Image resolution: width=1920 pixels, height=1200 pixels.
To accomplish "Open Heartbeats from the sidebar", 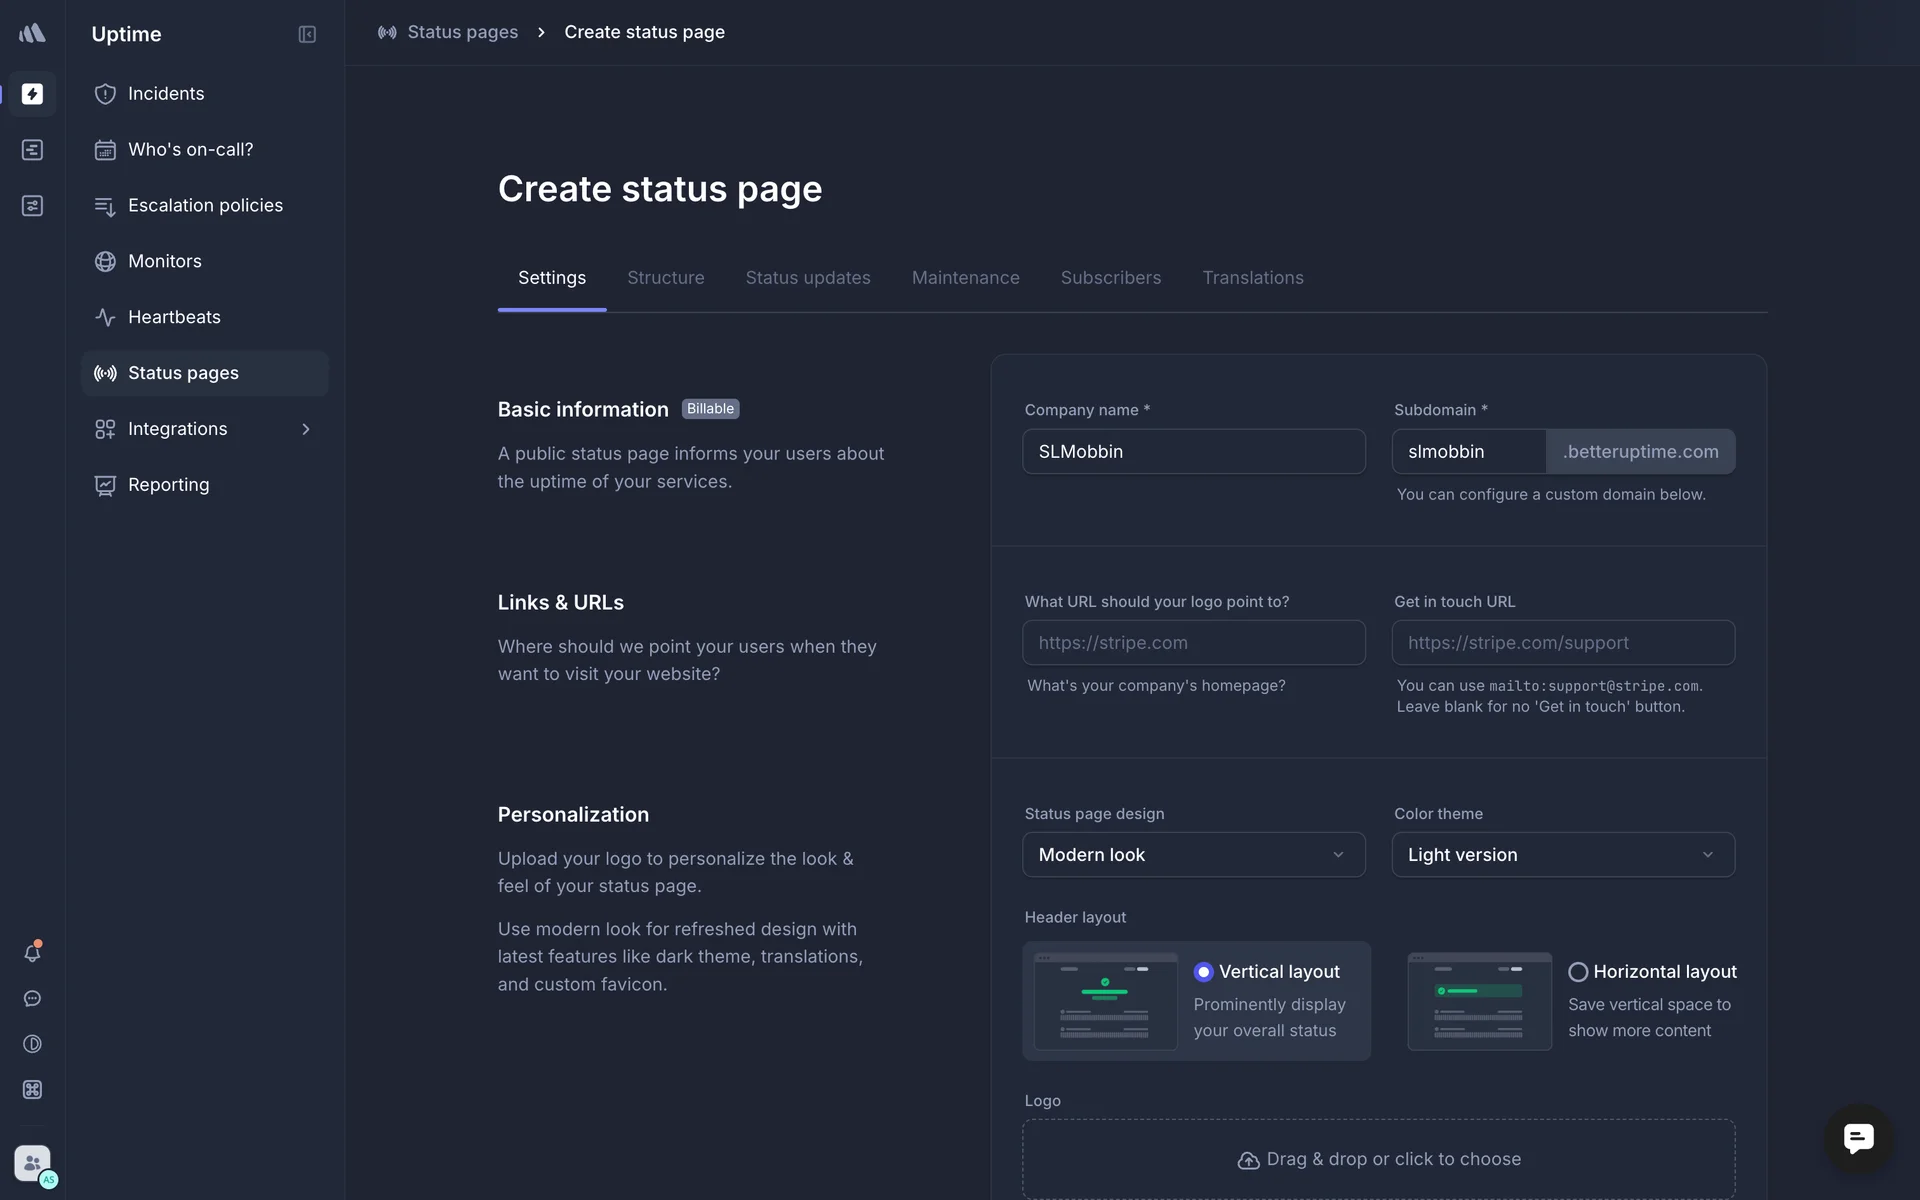I will pyautogui.click(x=174, y=317).
